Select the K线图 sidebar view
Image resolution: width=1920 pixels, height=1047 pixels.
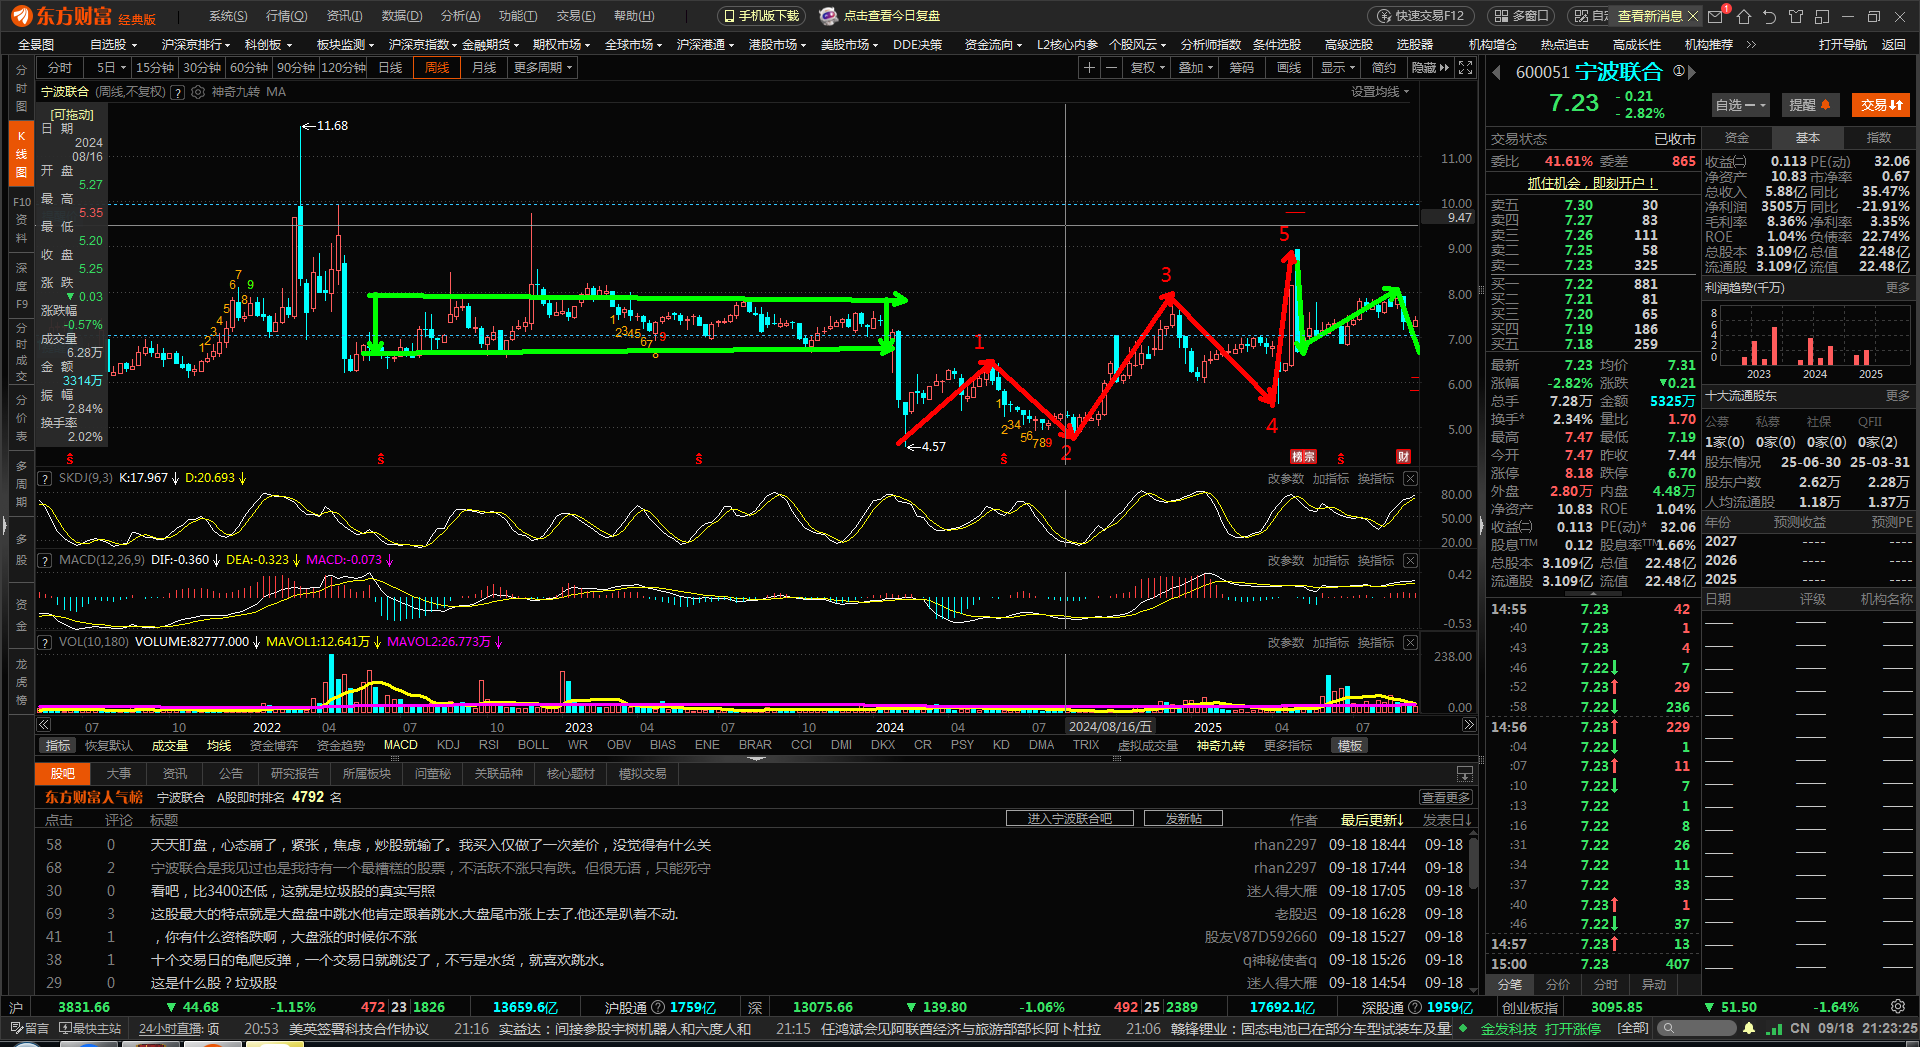coord(21,154)
